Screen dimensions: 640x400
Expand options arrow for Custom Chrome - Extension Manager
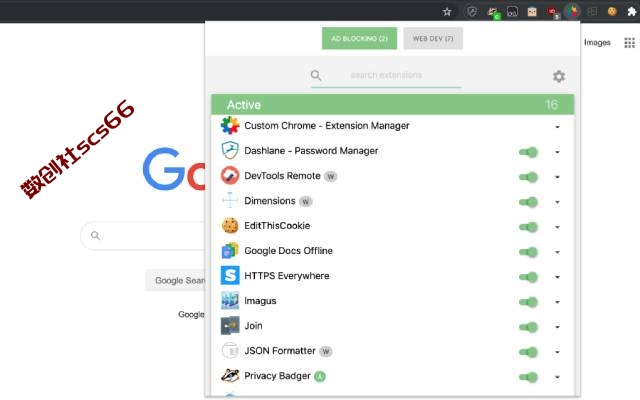[x=557, y=127]
